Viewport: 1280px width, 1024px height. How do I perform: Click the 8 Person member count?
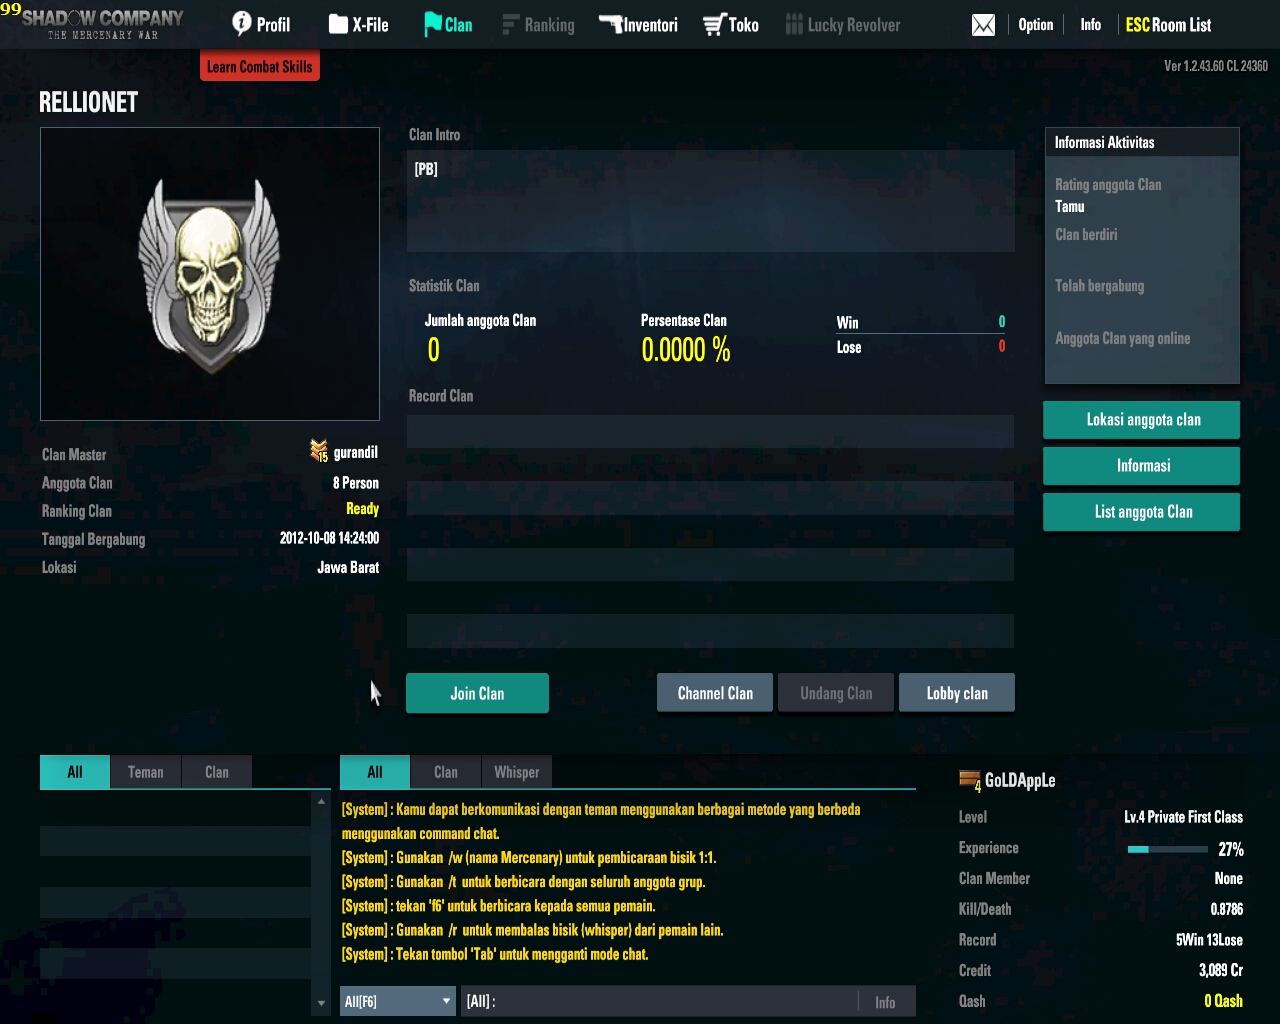pyautogui.click(x=356, y=483)
